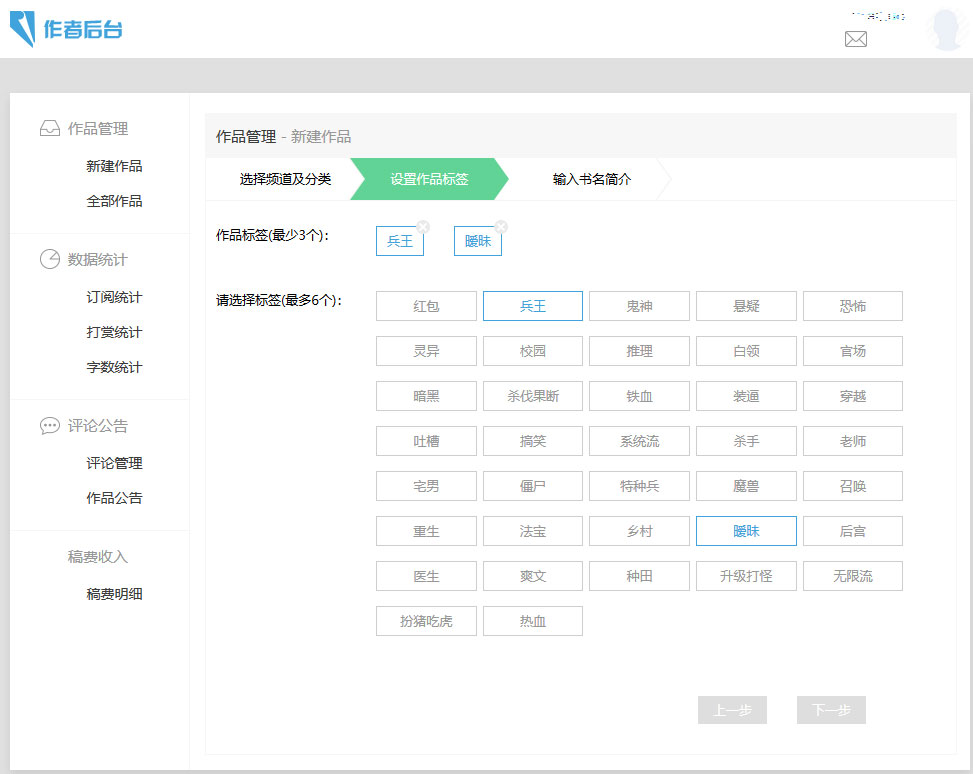The height and width of the screenshot is (774, 973).
Task: Select the 系统流 tag
Action: pos(639,441)
